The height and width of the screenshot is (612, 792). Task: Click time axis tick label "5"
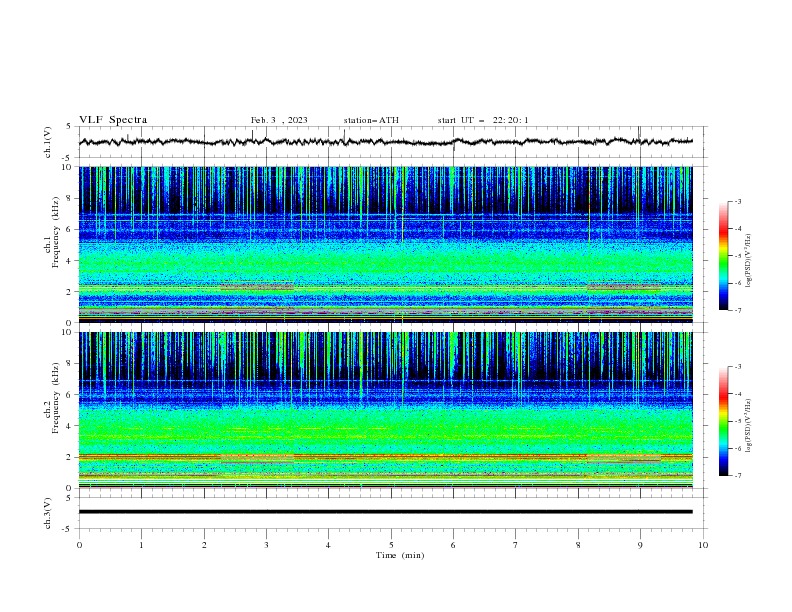[391, 545]
